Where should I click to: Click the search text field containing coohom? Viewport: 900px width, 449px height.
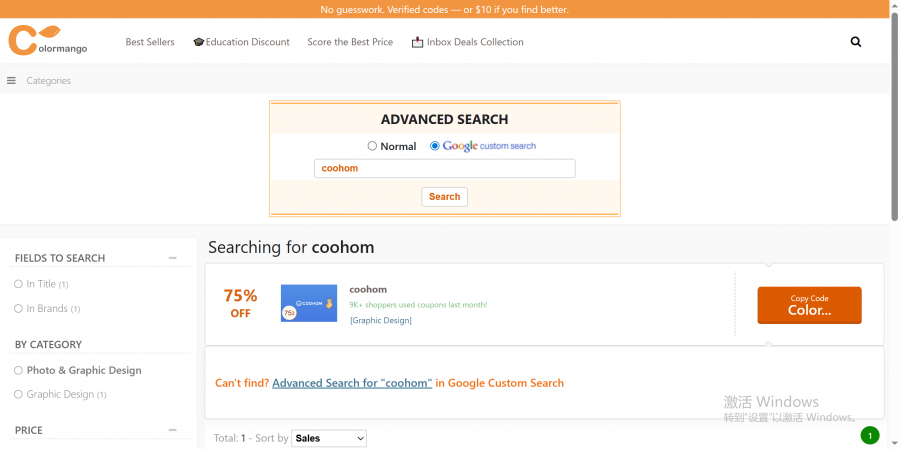pos(444,168)
